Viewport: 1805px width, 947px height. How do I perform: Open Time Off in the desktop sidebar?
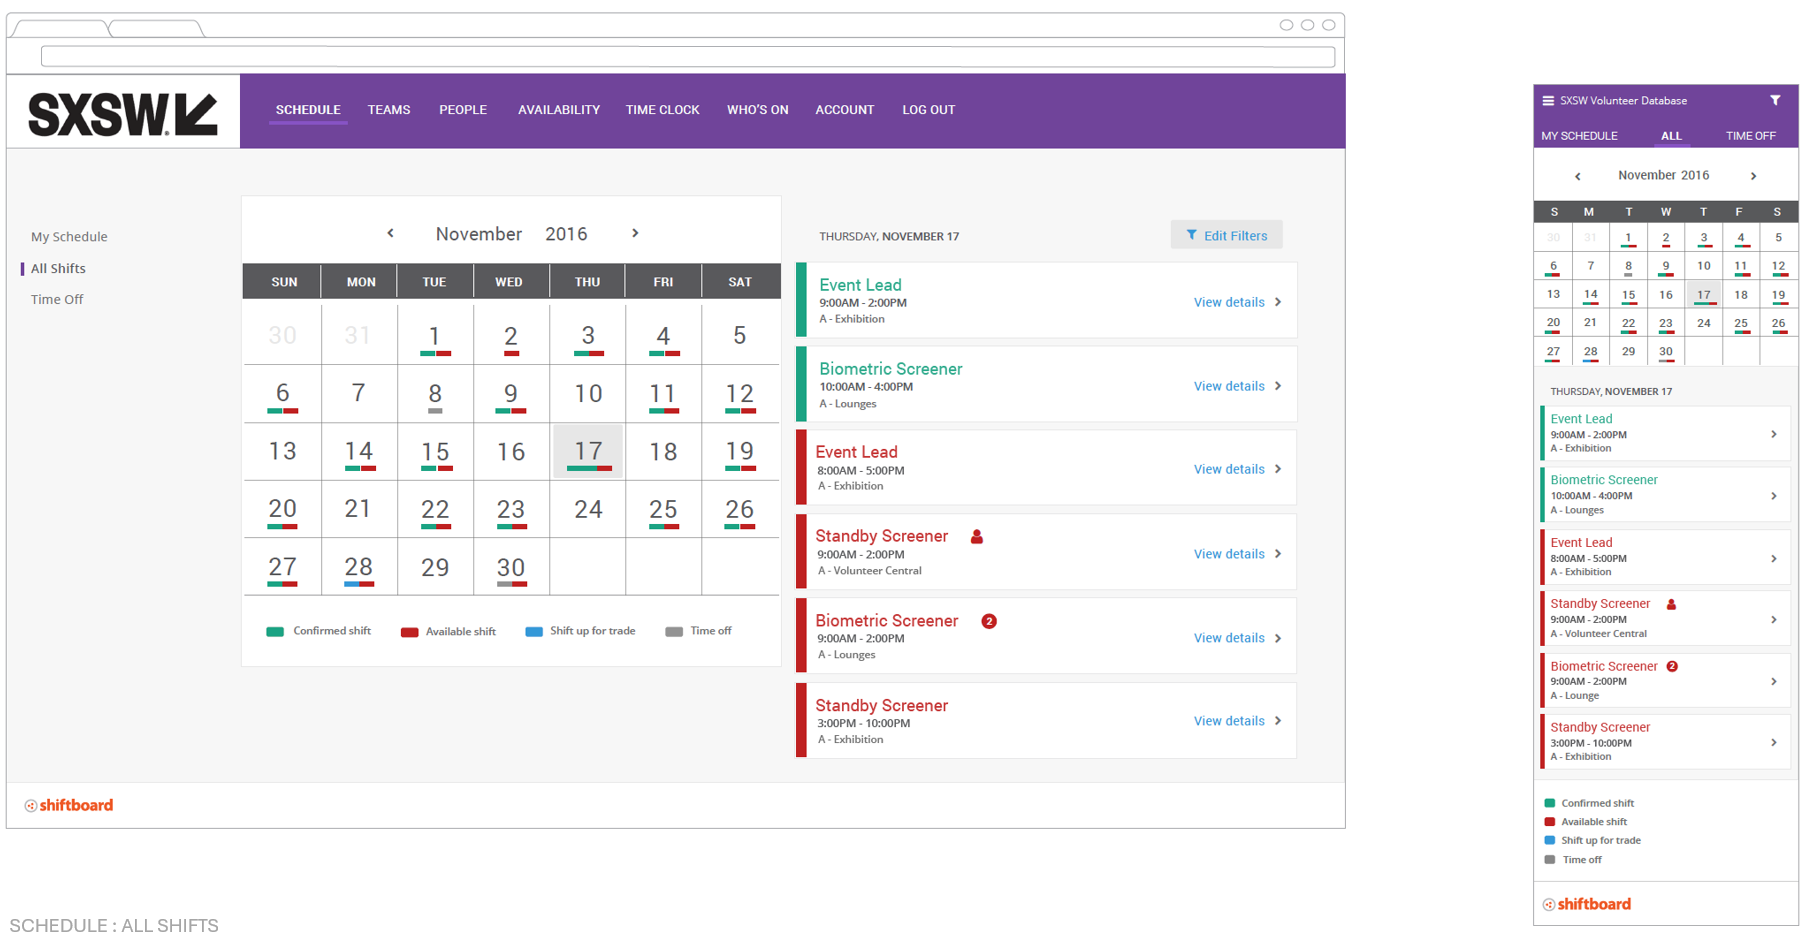click(57, 300)
